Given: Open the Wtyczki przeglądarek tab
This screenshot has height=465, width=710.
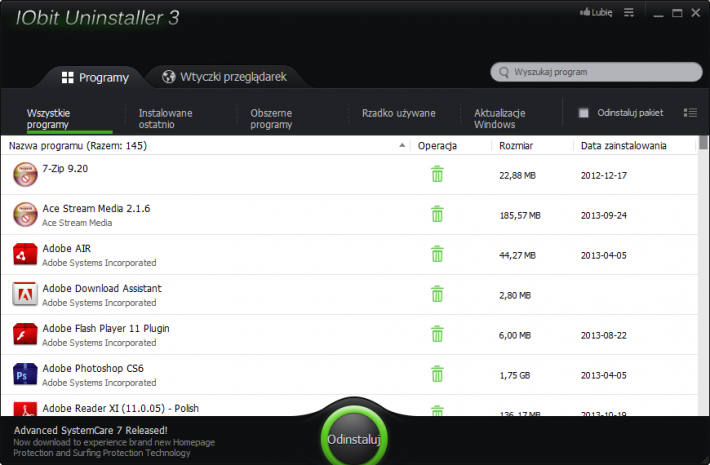Looking at the screenshot, I should point(225,77).
